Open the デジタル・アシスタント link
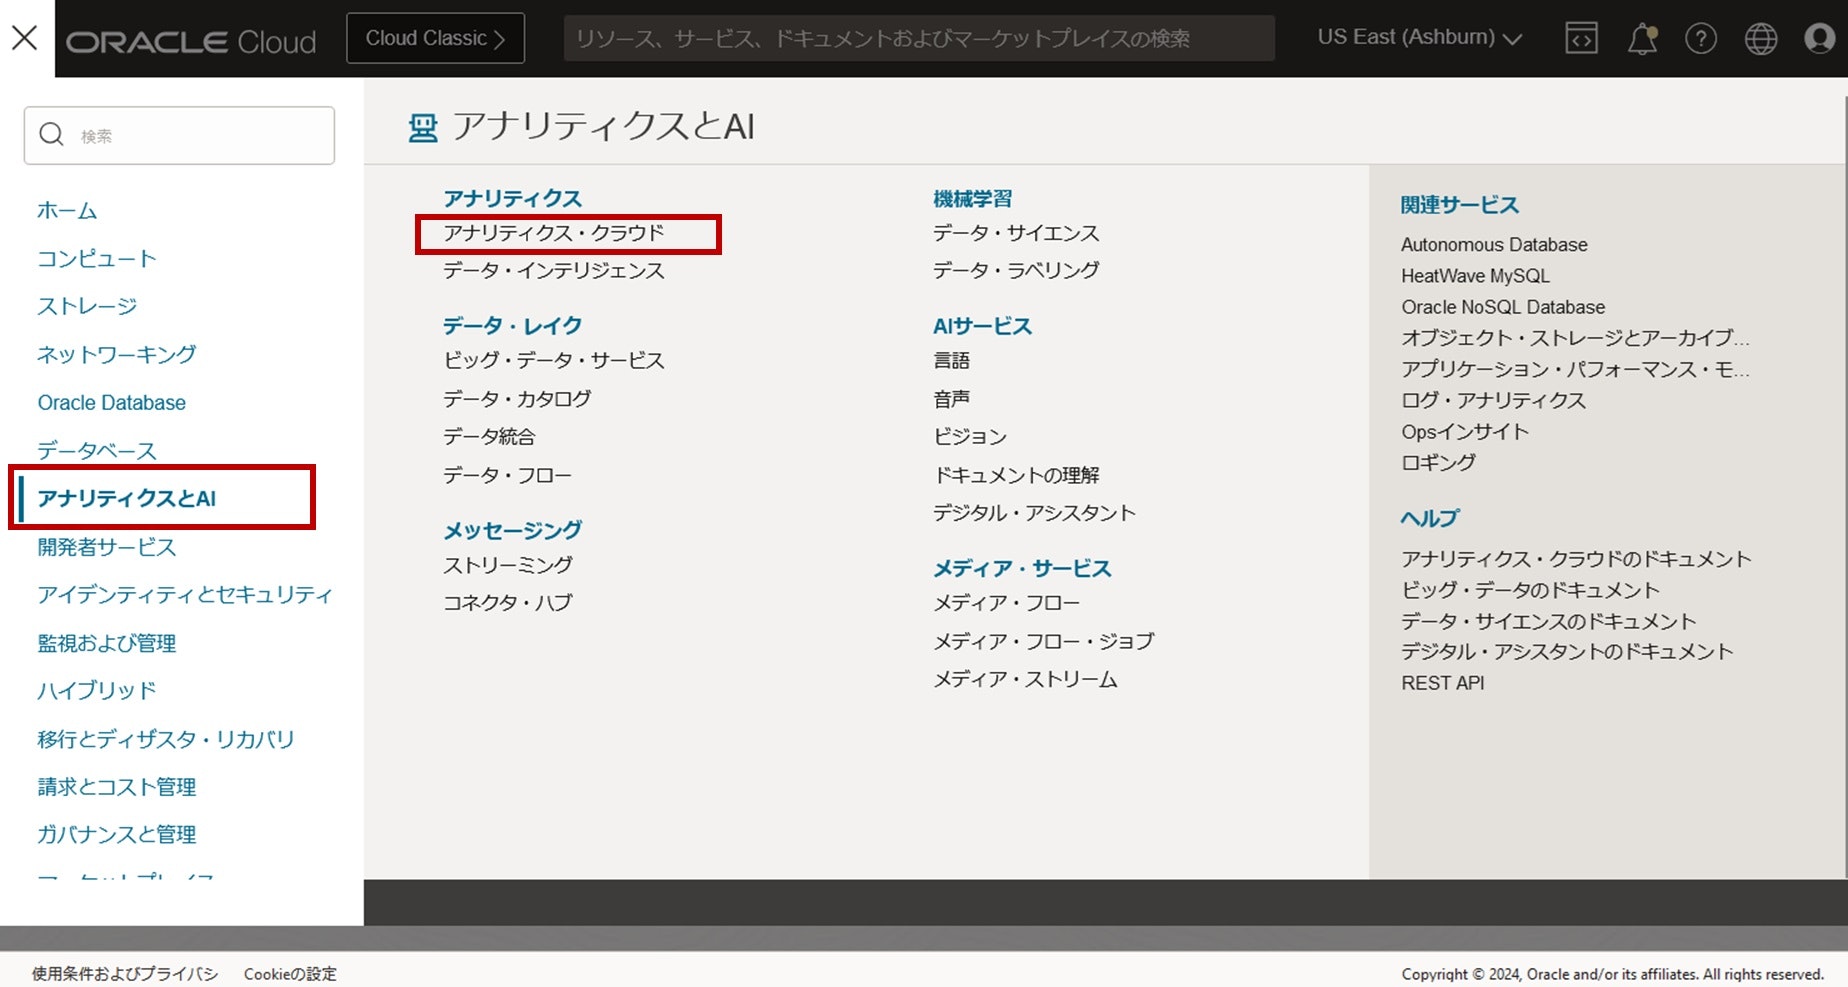 click(1035, 513)
